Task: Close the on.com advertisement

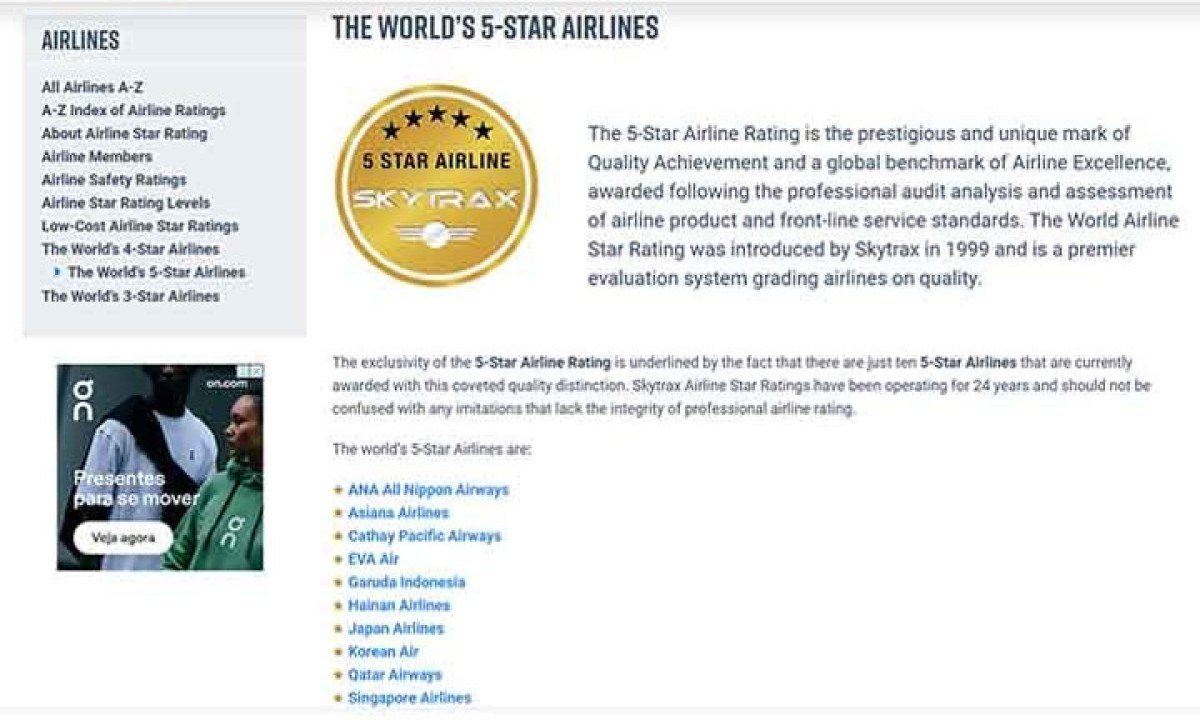Action: pyautogui.click(x=257, y=371)
